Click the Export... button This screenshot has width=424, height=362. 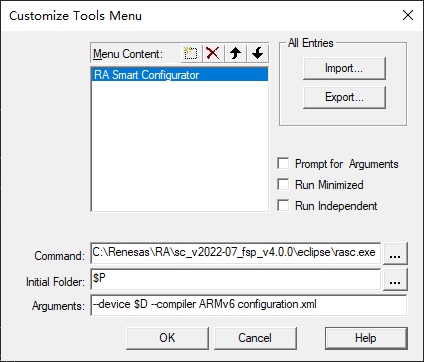(x=344, y=97)
